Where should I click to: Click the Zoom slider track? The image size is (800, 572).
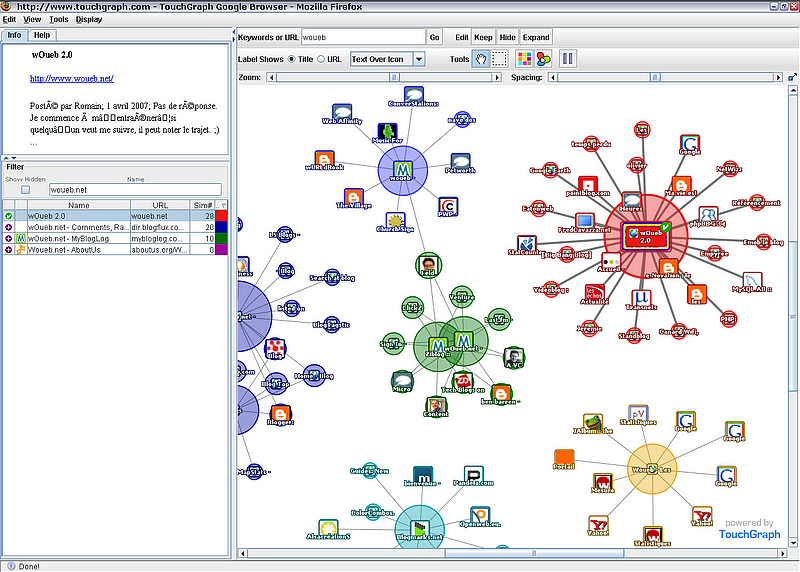tap(384, 78)
